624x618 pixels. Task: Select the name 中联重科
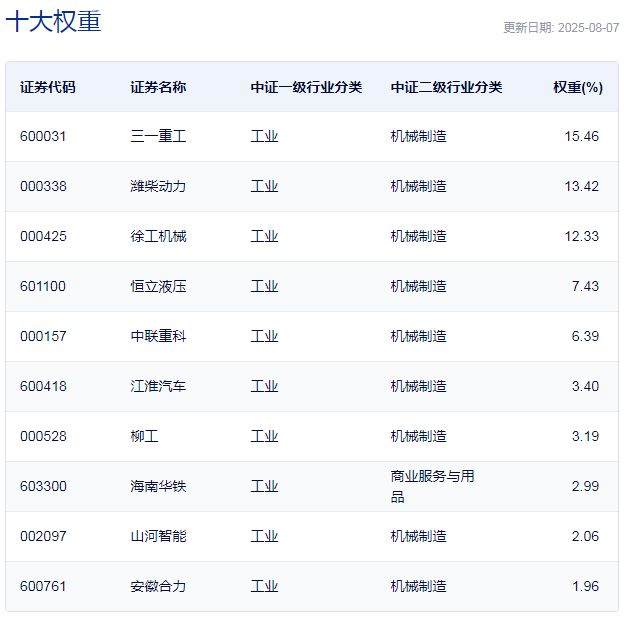158,336
